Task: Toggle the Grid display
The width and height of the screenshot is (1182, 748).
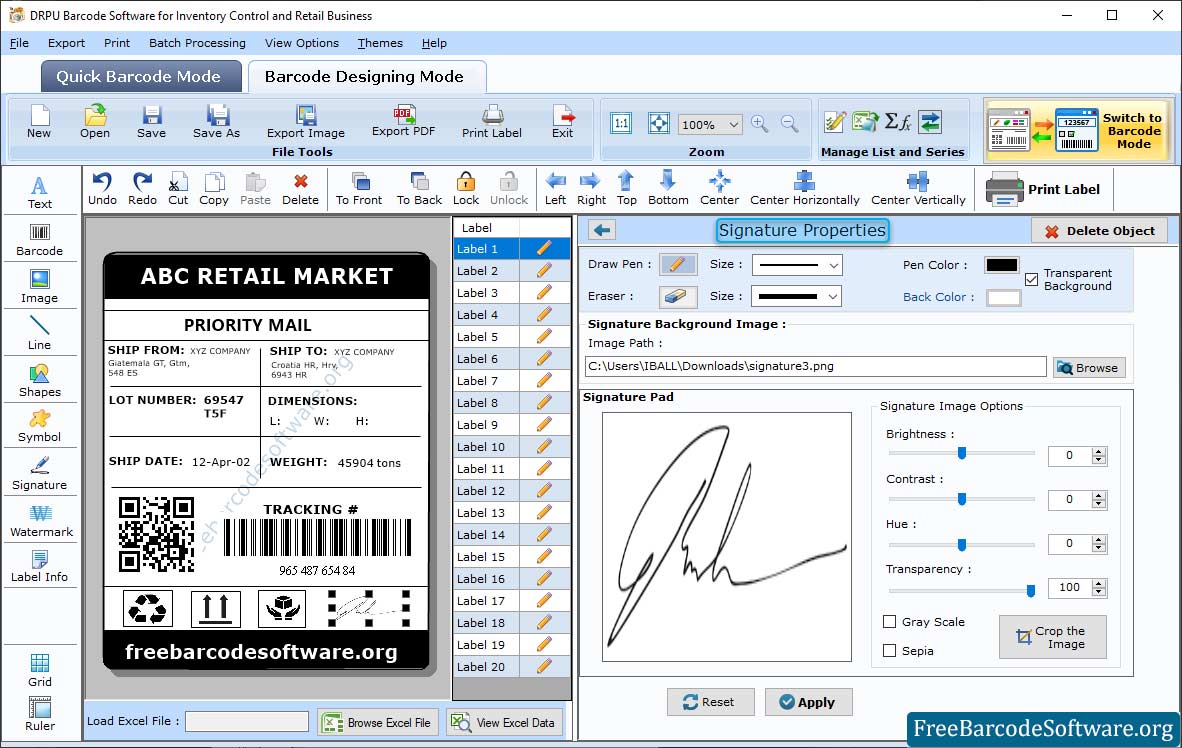Action: coord(40,670)
